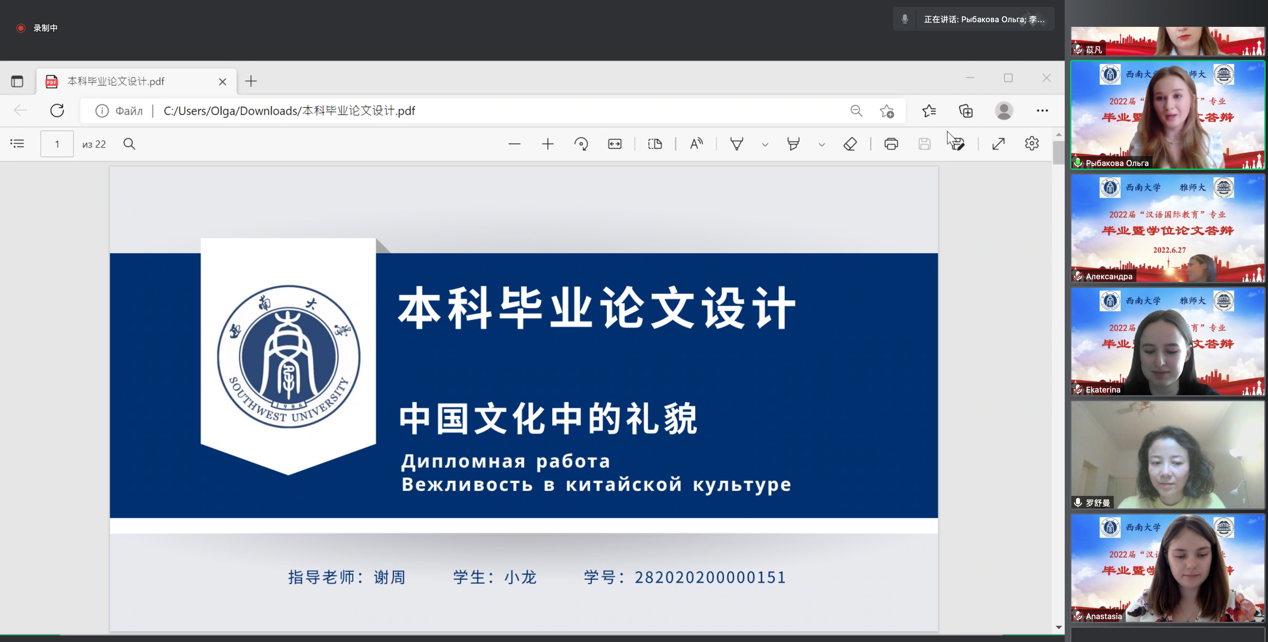1268x642 pixels.
Task: Expand the Draw tool options dropdown
Action: (765, 145)
